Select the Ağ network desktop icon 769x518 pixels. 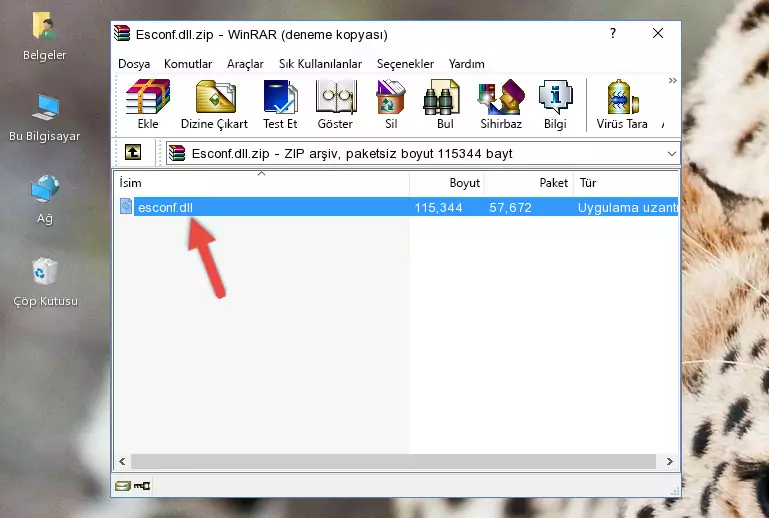click(45, 199)
